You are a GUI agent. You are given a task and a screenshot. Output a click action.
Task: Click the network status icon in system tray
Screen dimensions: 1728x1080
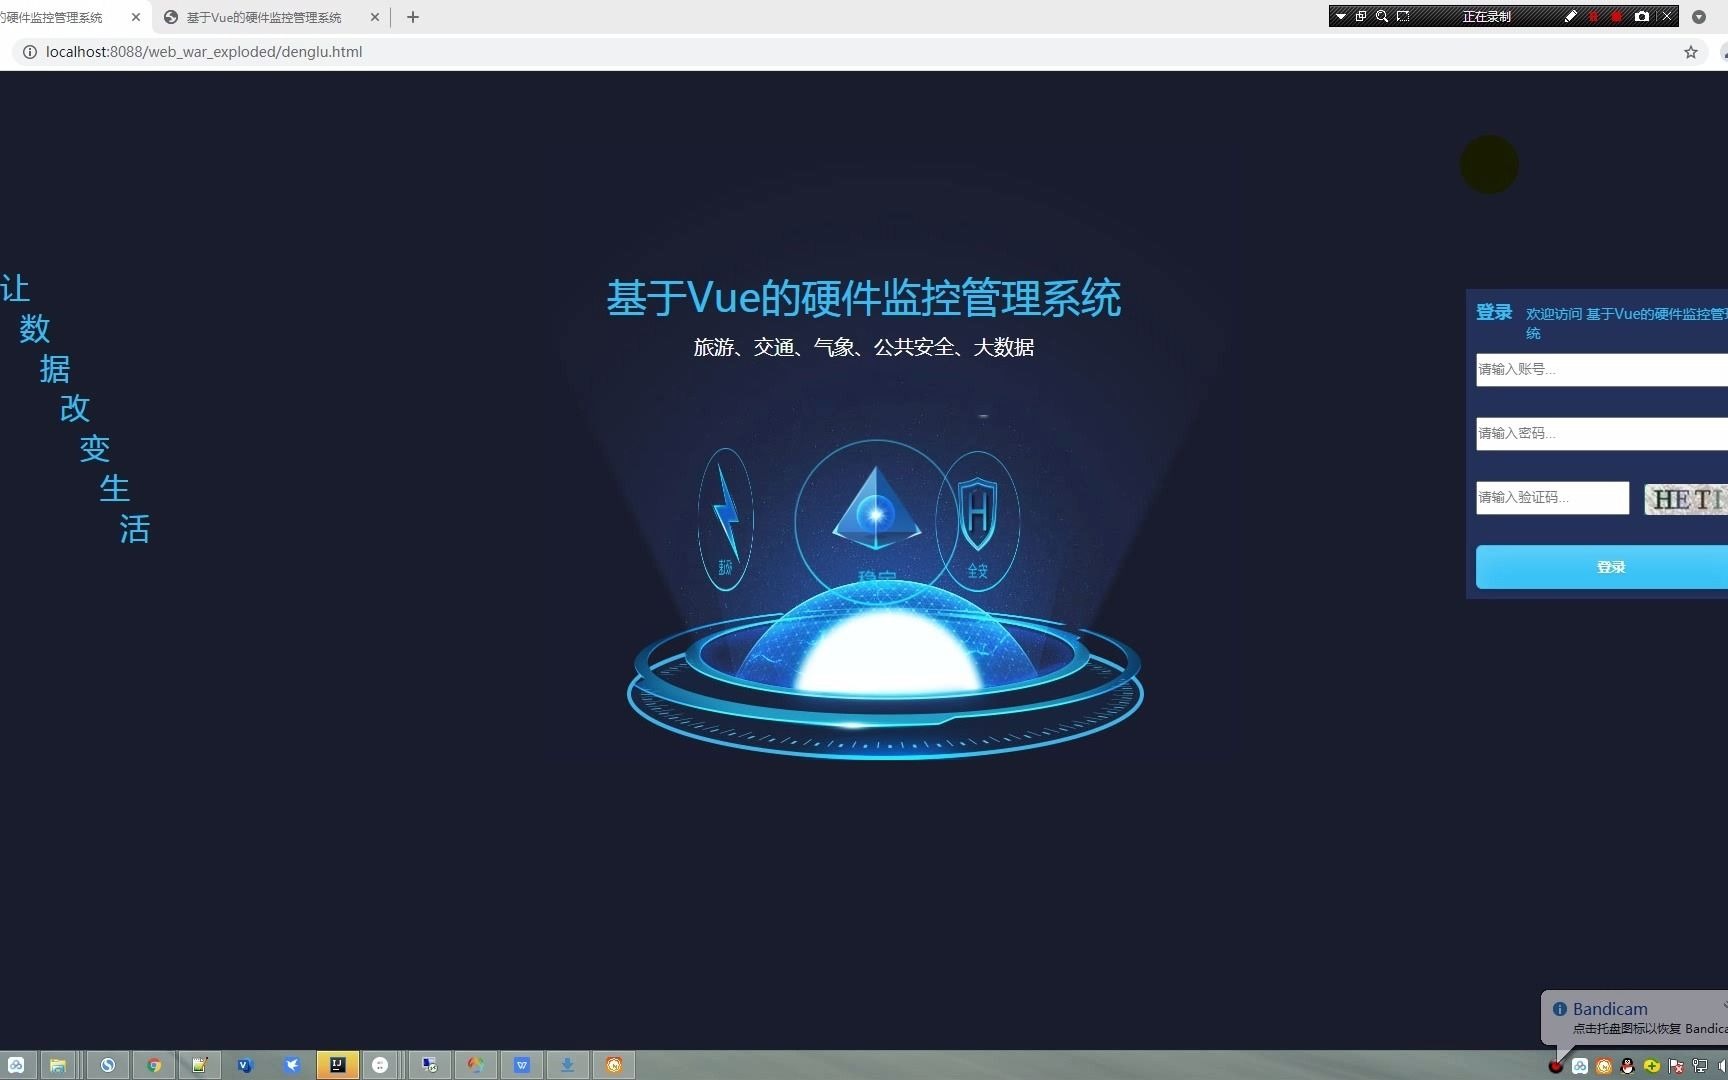click(1699, 1067)
